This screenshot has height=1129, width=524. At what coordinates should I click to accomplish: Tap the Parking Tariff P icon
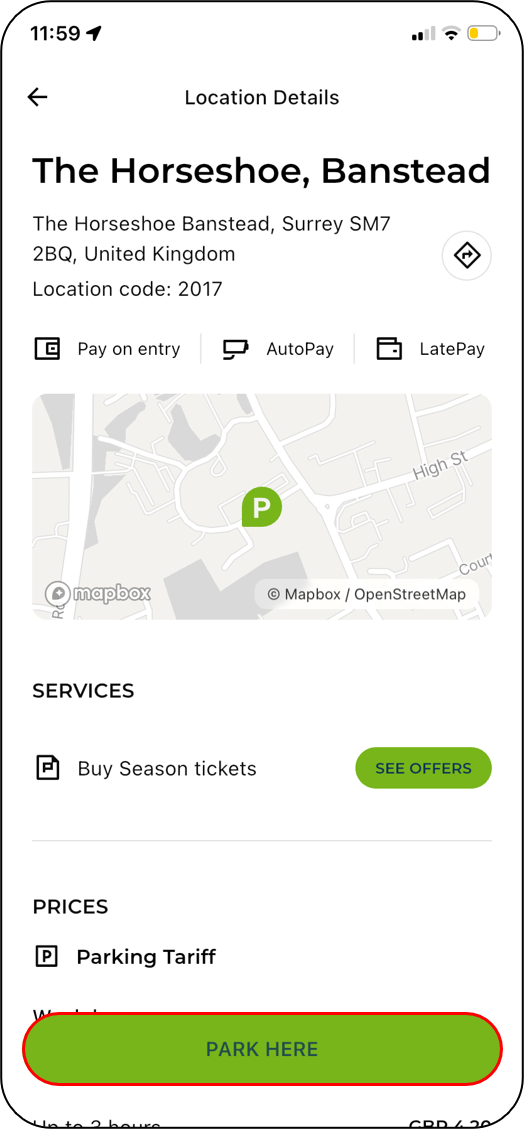pyautogui.click(x=46, y=957)
